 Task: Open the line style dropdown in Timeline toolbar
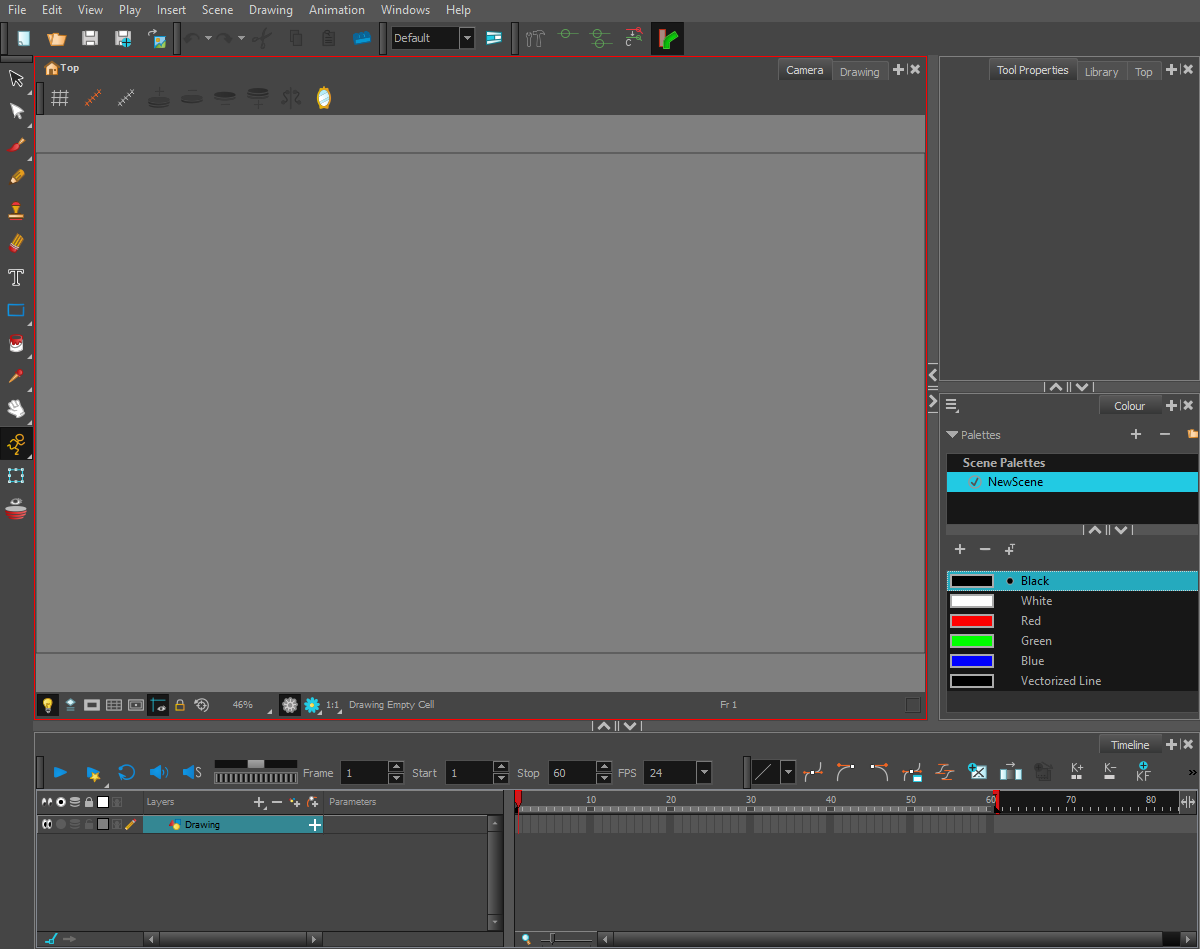point(788,772)
